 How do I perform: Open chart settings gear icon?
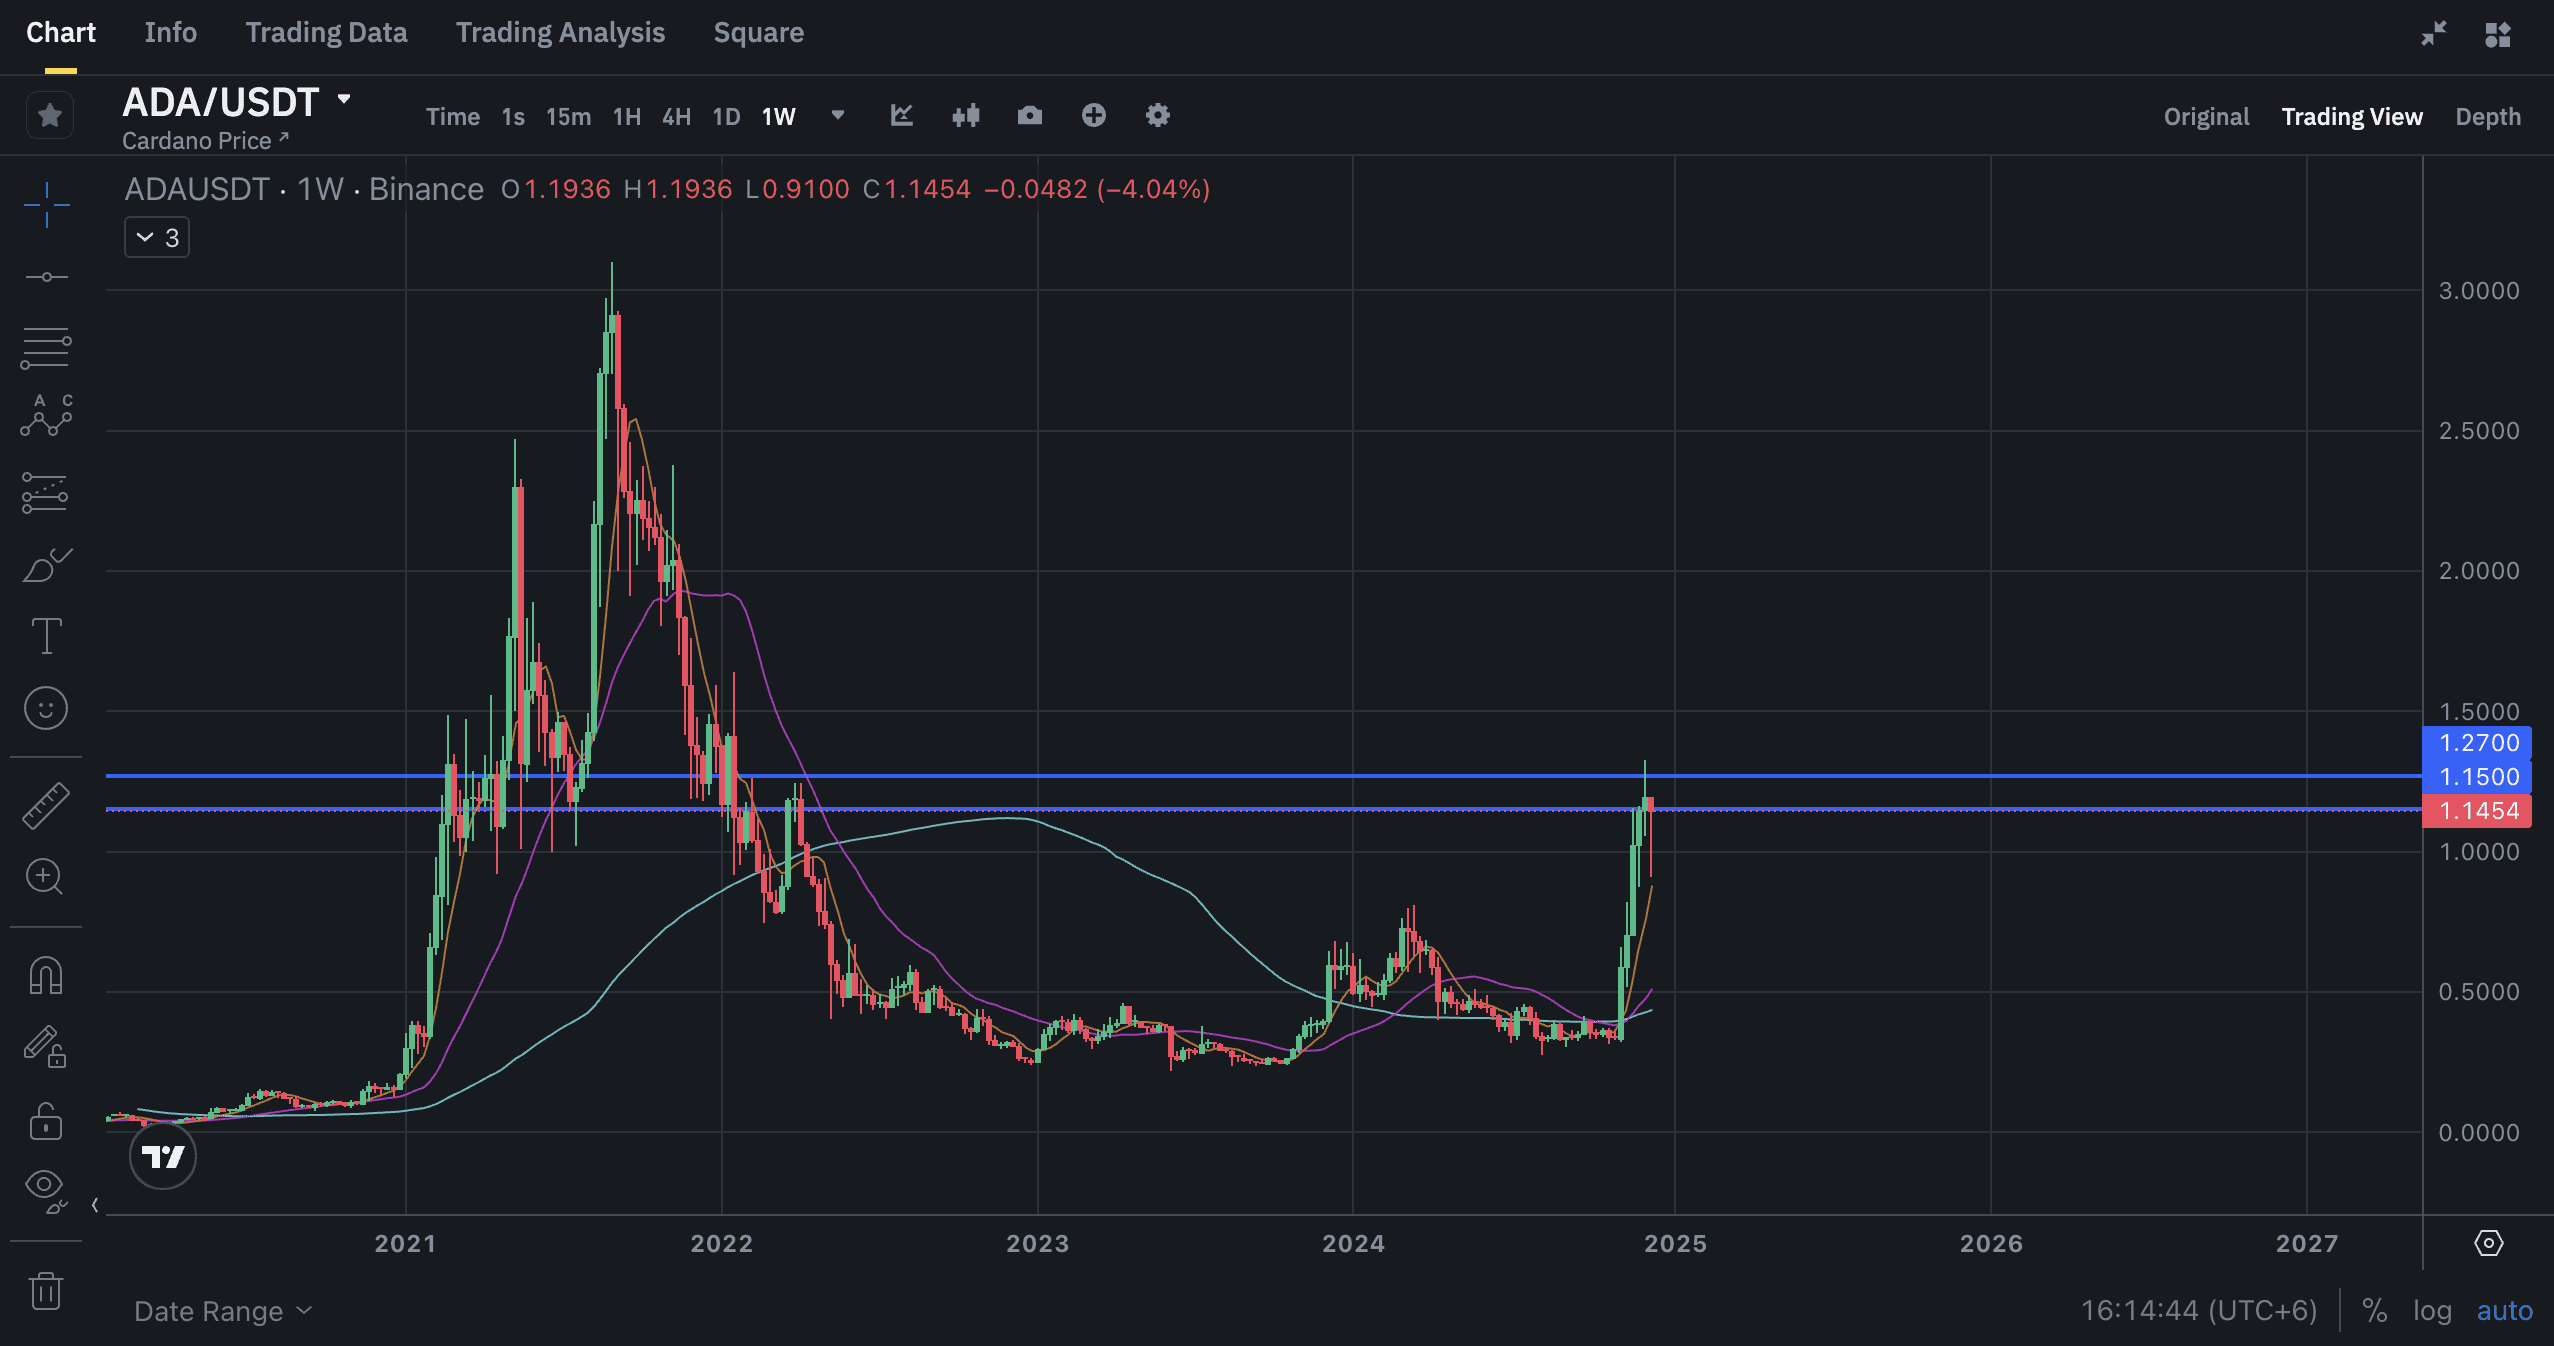1157,116
